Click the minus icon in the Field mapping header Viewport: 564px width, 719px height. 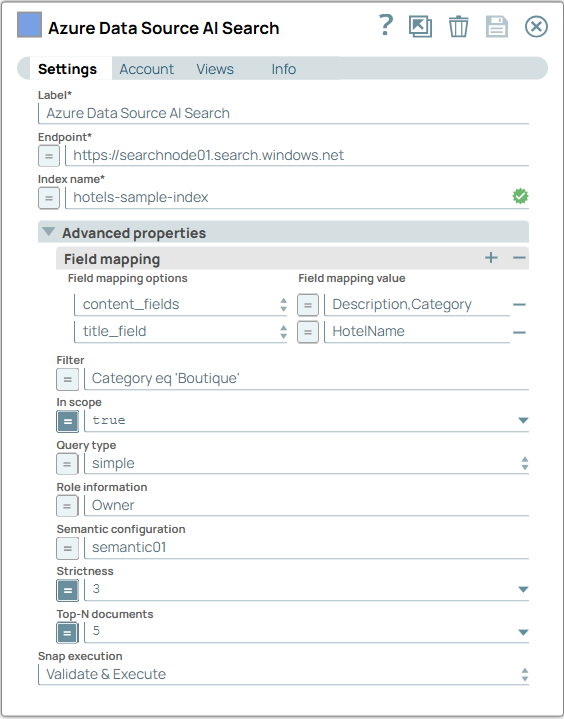[519, 258]
